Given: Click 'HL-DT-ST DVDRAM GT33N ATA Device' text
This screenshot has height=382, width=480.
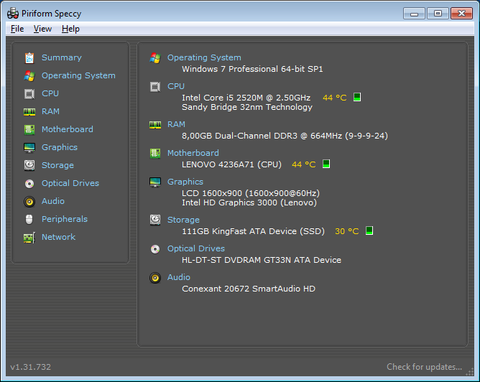Looking at the screenshot, I should pyautogui.click(x=261, y=260).
